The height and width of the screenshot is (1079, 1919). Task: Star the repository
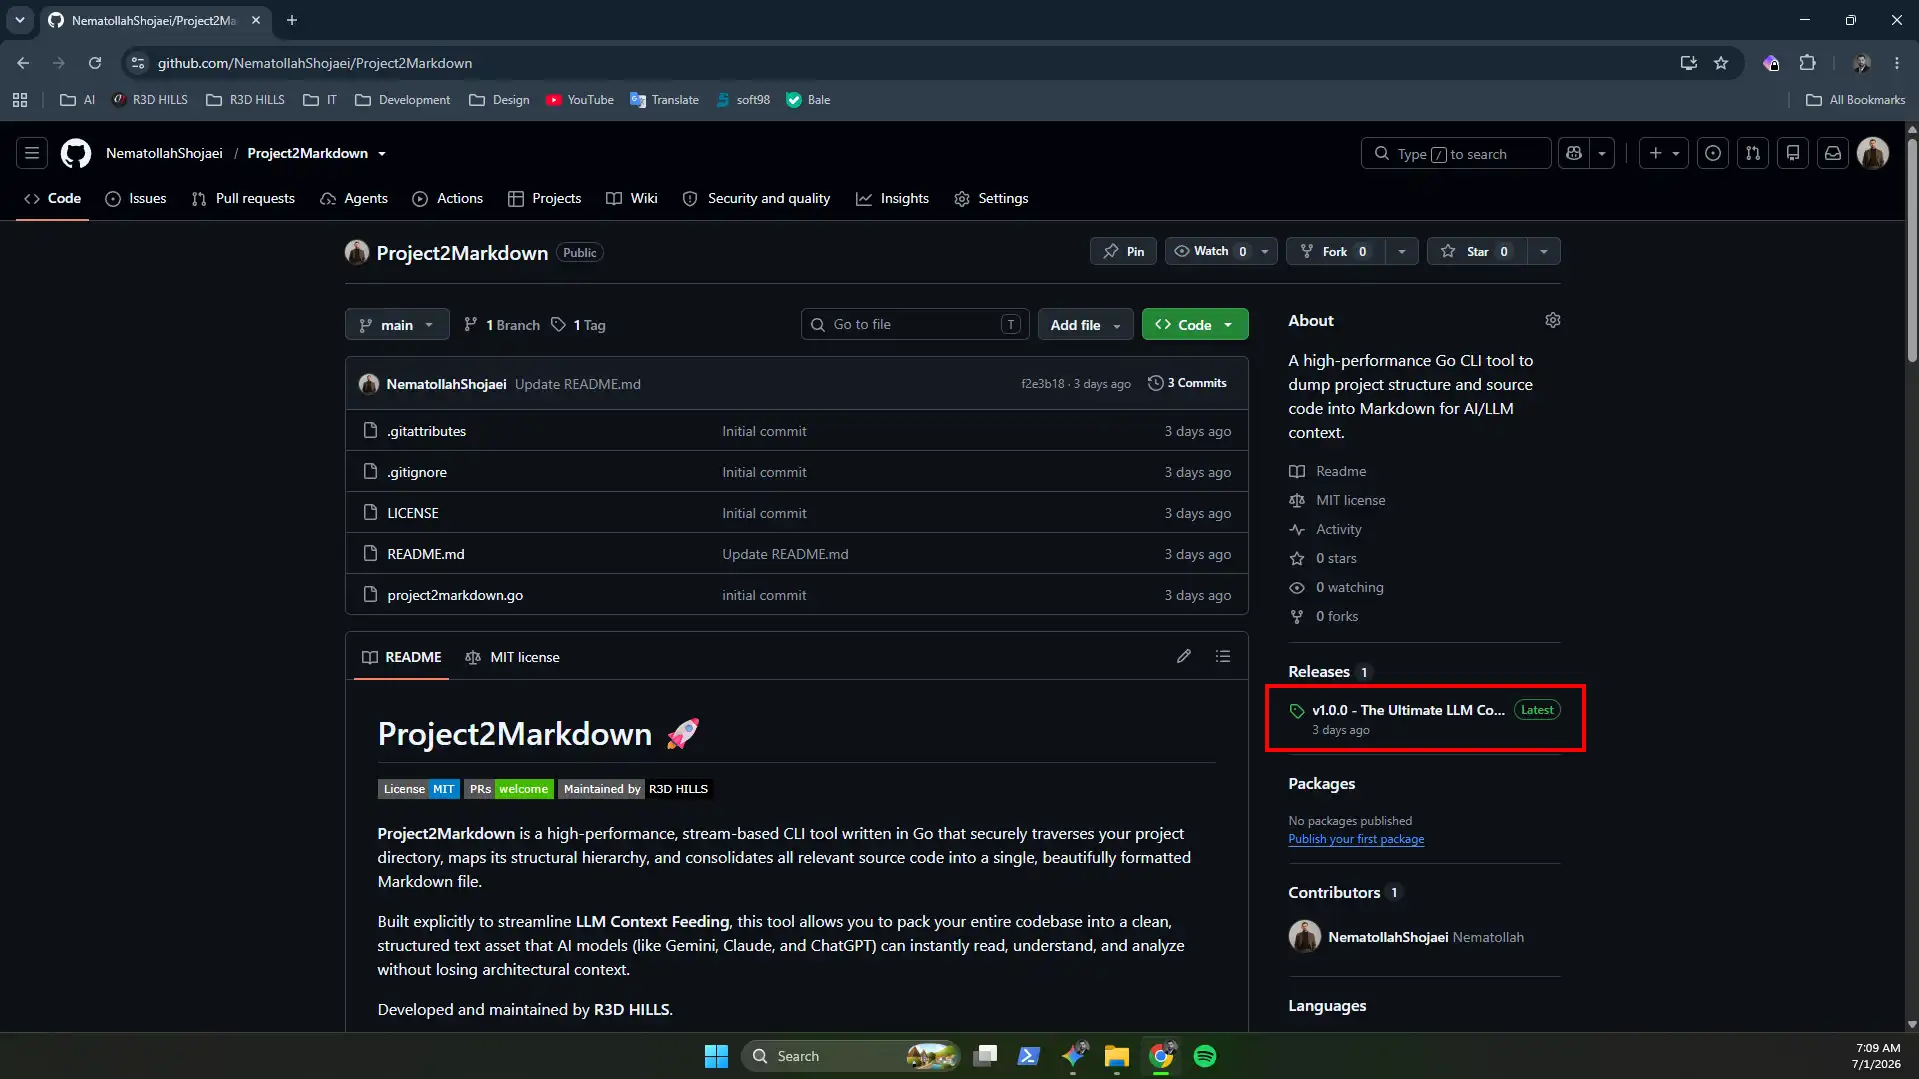point(1477,252)
